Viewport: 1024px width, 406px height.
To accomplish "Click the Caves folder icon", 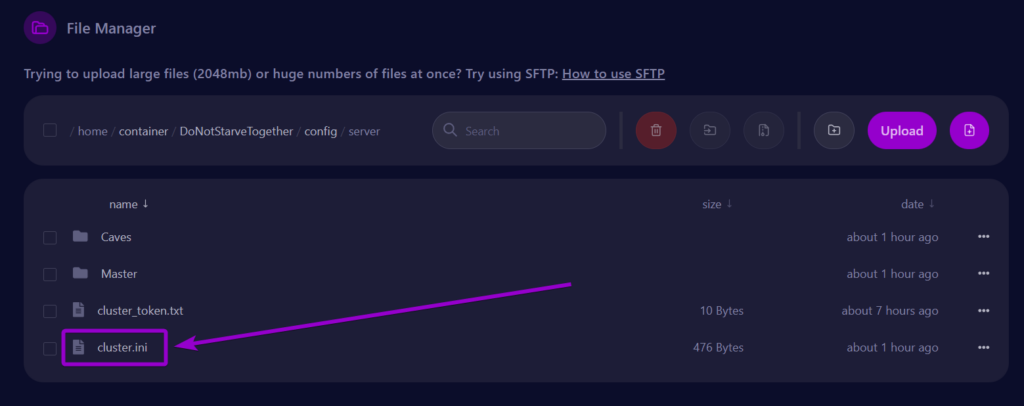I will [x=80, y=237].
